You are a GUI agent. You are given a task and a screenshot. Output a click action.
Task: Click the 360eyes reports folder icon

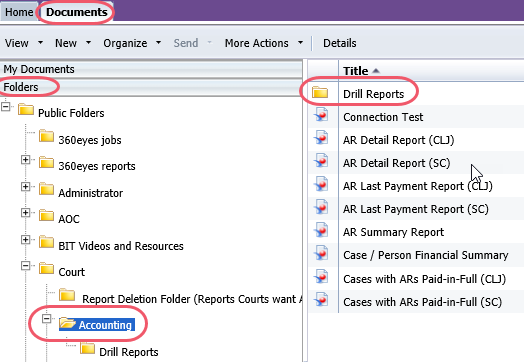pos(46,162)
